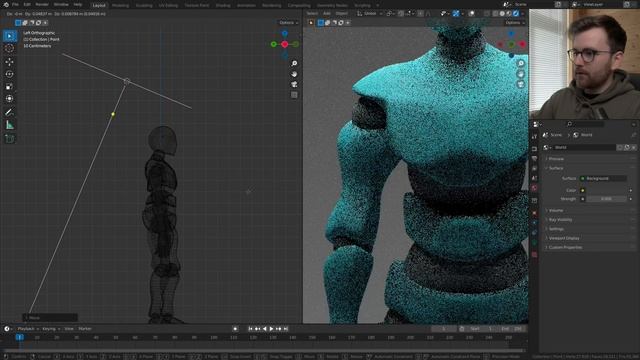Open the Surface Background shader dropdown
Screen dimensions: 640x360
pos(603,179)
